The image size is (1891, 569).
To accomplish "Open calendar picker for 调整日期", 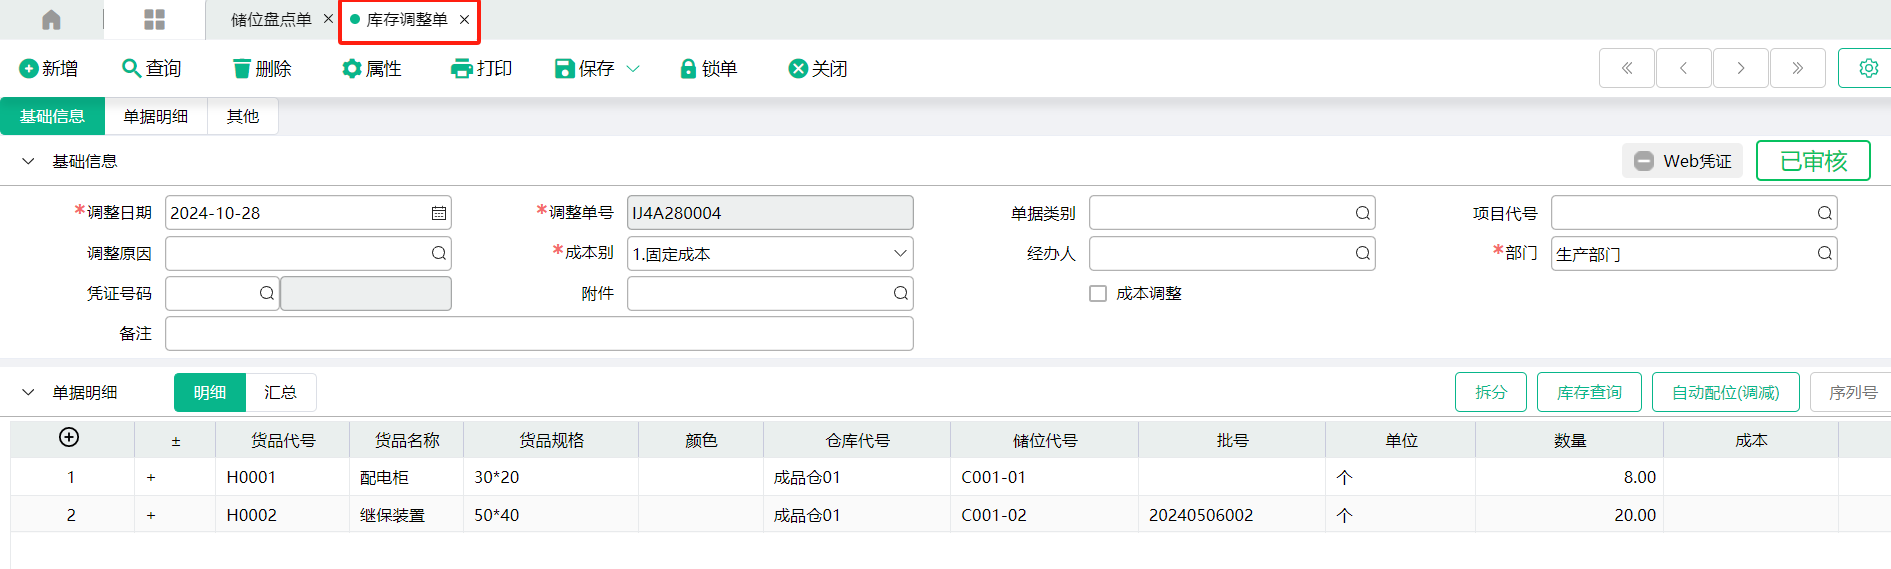I will (x=438, y=213).
